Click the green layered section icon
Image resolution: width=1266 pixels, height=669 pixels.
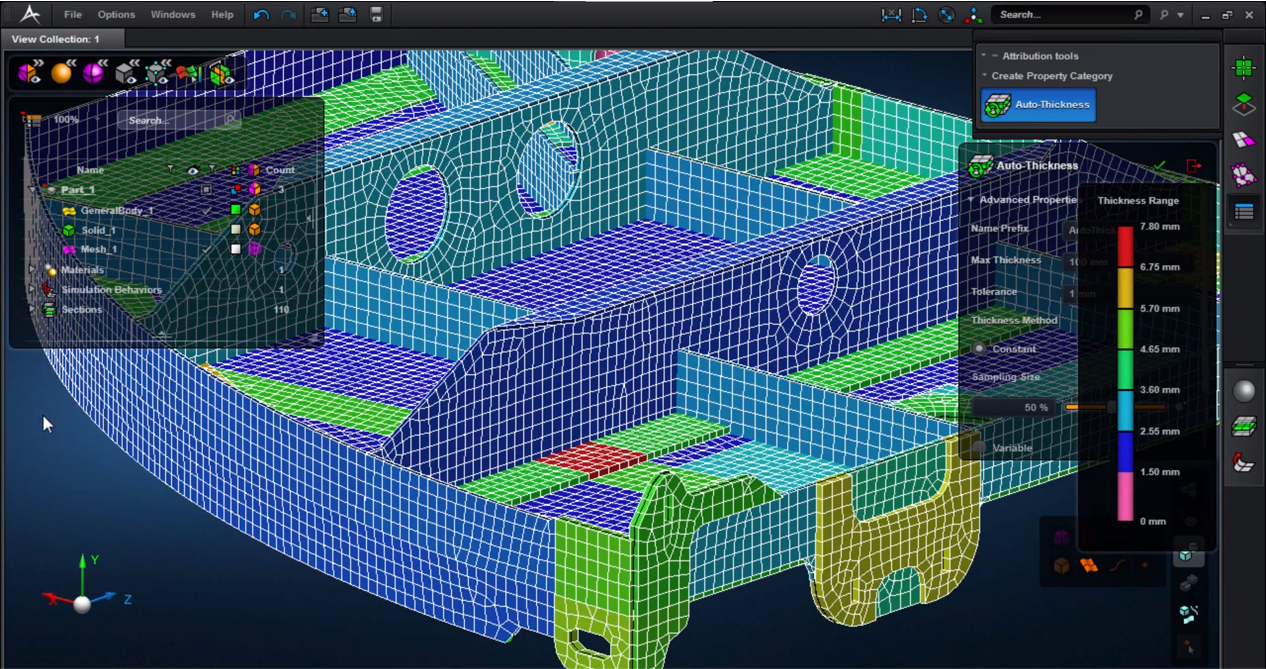pos(1243,427)
